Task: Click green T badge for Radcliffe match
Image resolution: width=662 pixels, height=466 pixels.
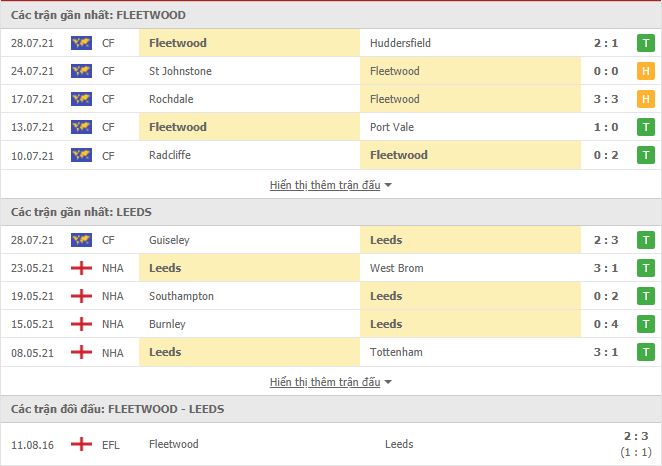Action: click(646, 155)
